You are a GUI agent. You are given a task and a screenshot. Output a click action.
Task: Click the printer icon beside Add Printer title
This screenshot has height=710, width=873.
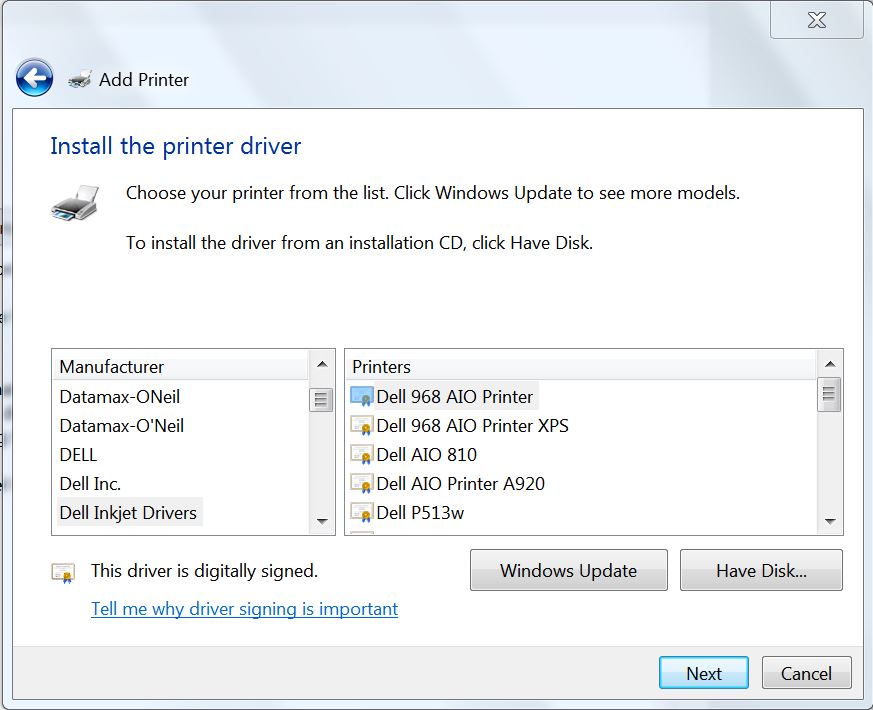pyautogui.click(x=80, y=80)
